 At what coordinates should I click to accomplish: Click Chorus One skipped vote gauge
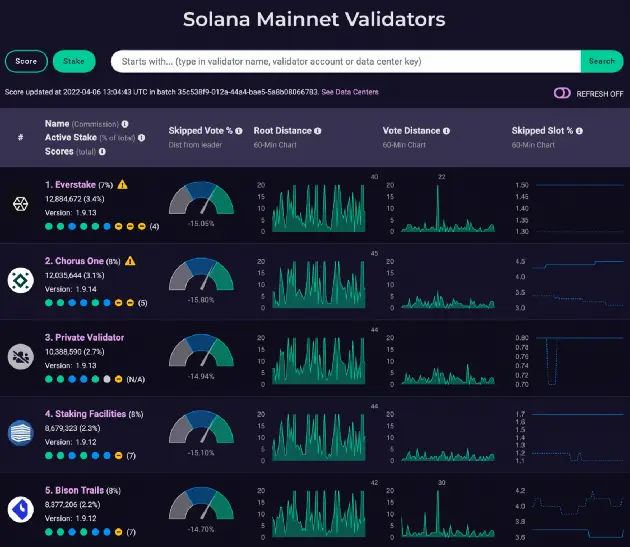pos(201,275)
